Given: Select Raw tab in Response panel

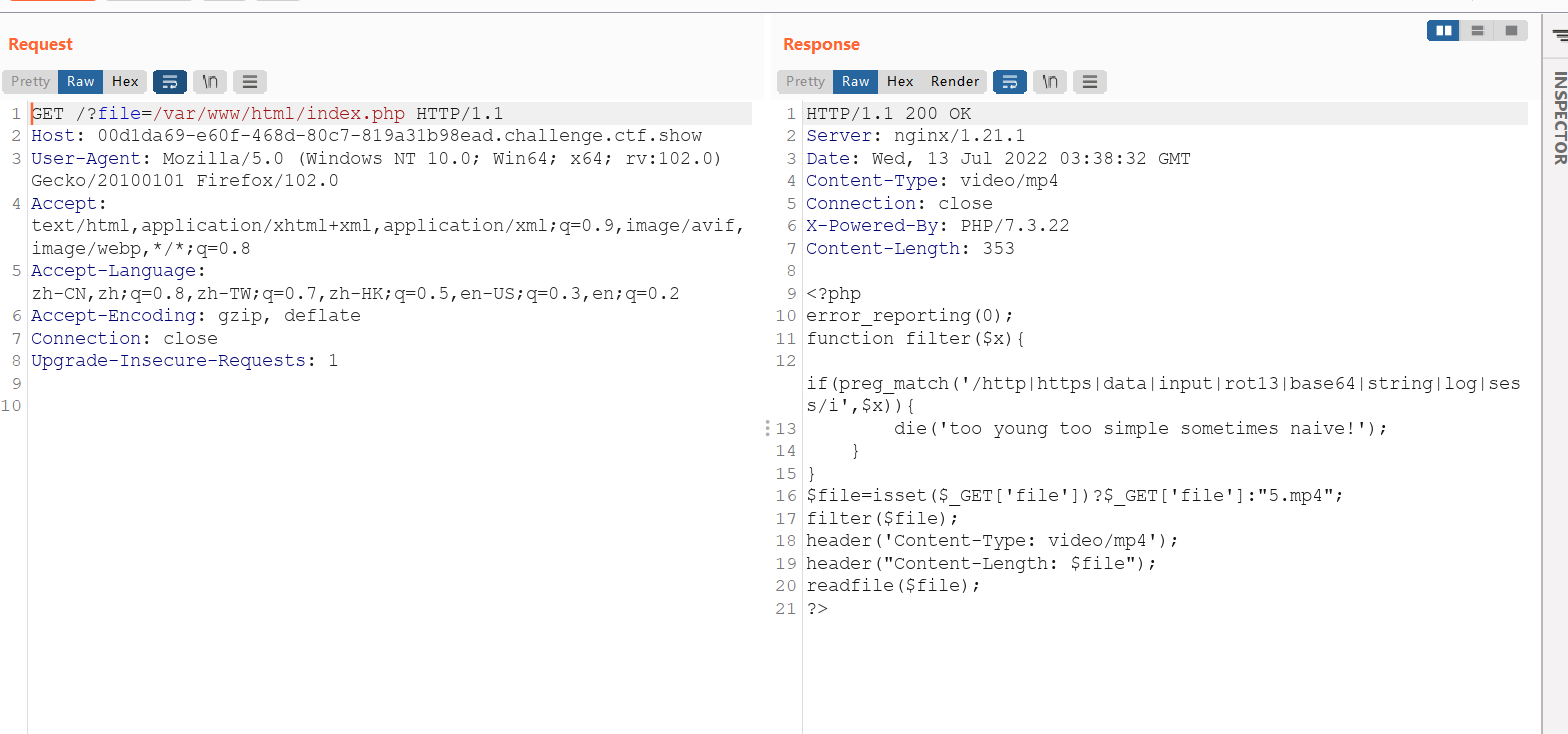Looking at the screenshot, I should point(856,82).
